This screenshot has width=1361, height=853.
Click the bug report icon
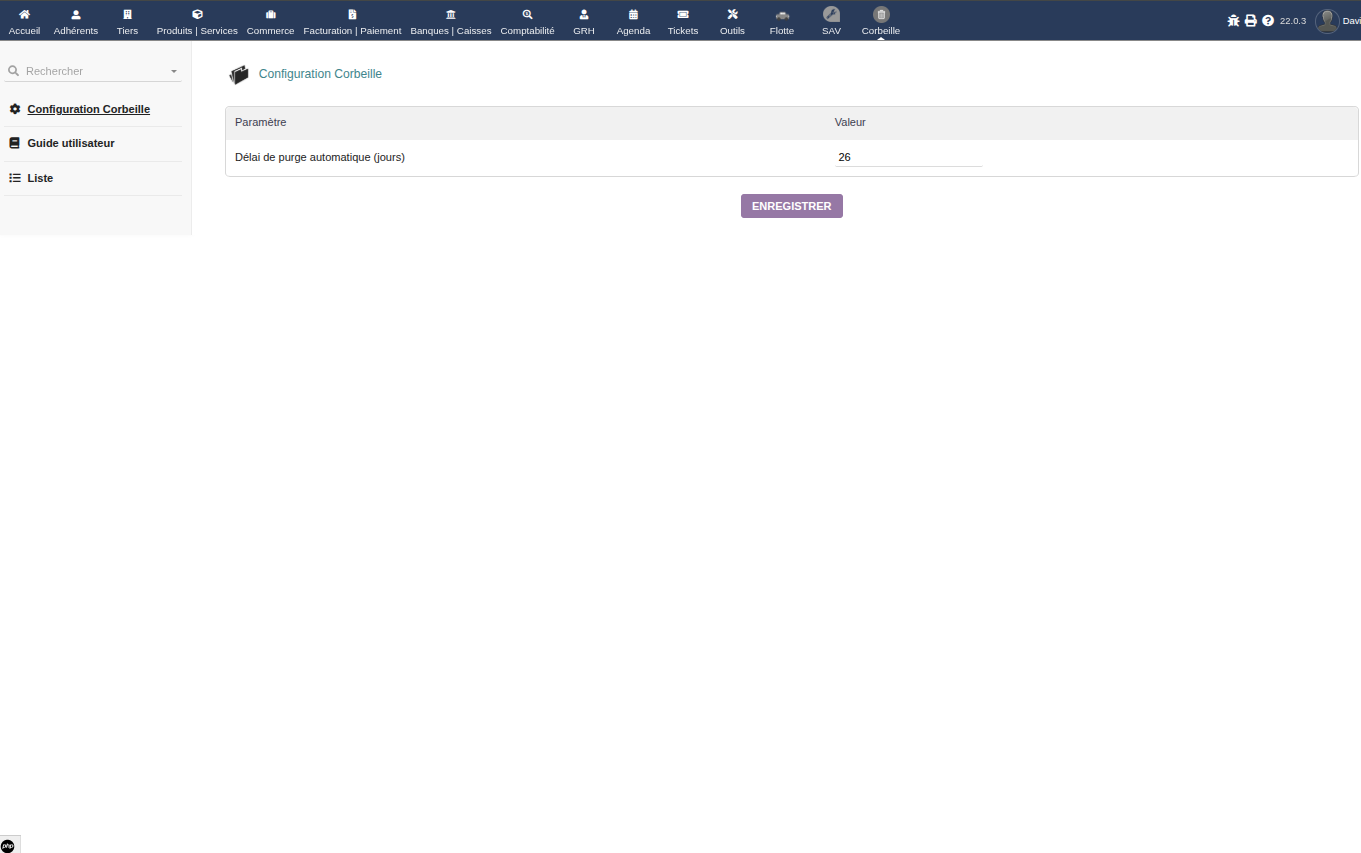point(1234,20)
